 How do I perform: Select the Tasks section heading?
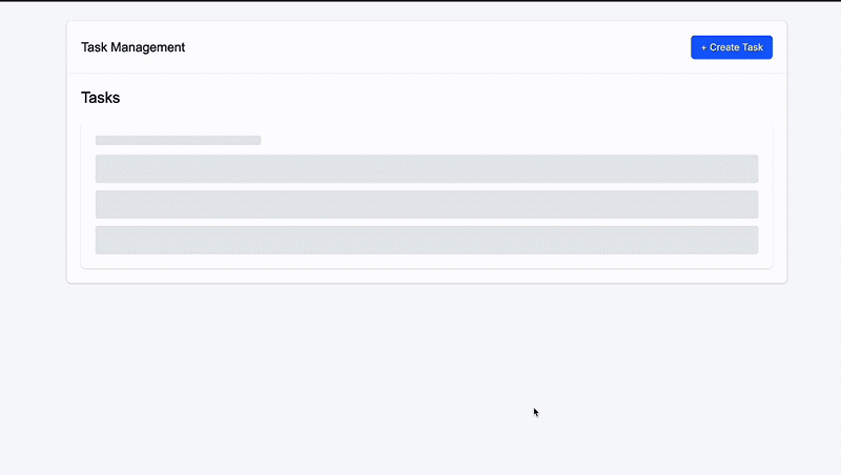point(100,98)
